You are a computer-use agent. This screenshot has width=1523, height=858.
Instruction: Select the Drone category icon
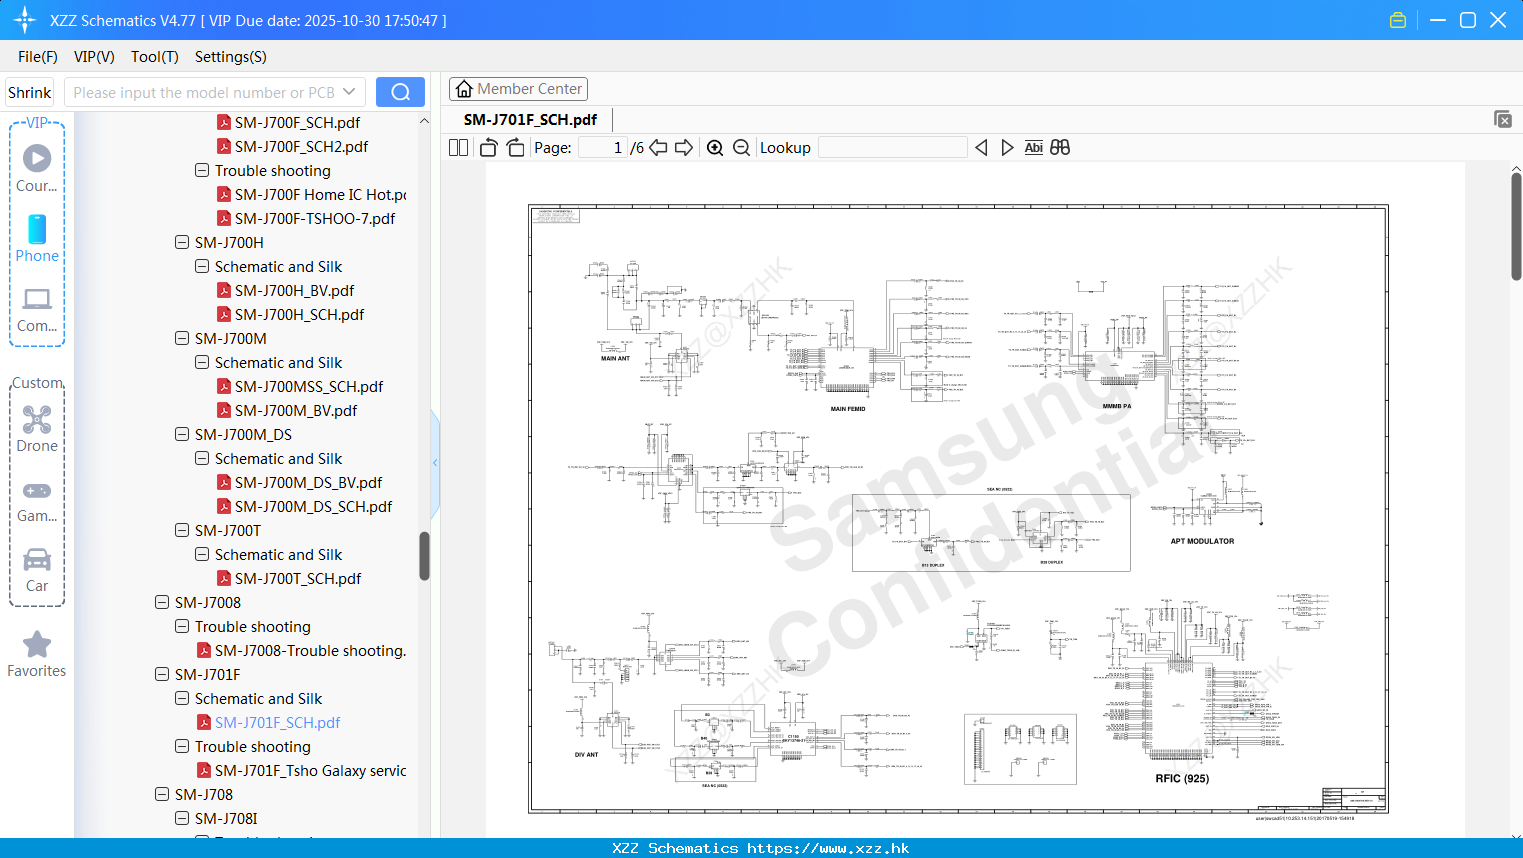(x=37, y=428)
